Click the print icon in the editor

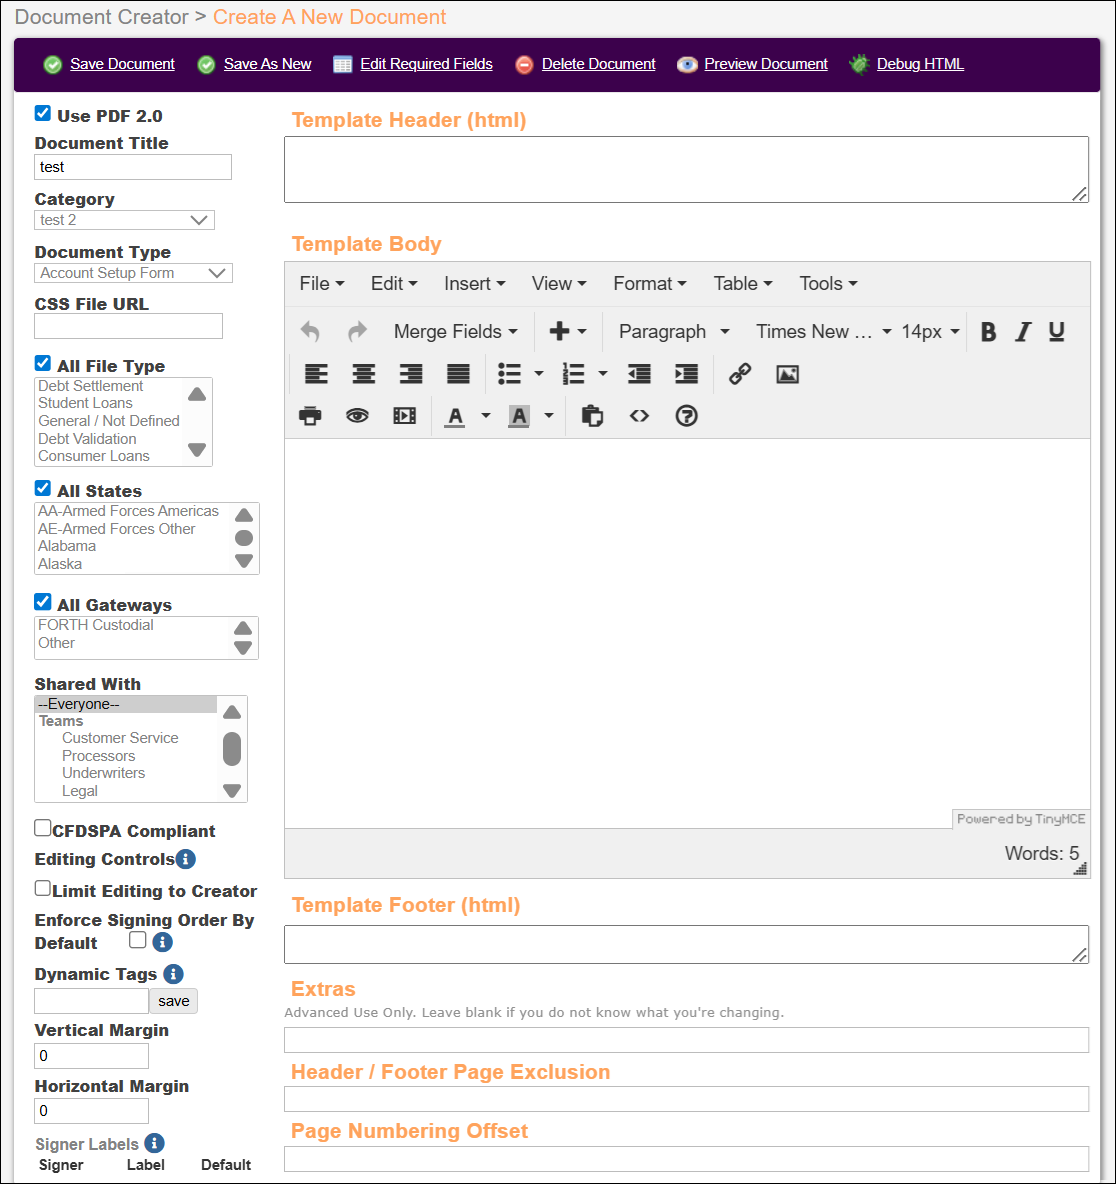[x=310, y=416]
